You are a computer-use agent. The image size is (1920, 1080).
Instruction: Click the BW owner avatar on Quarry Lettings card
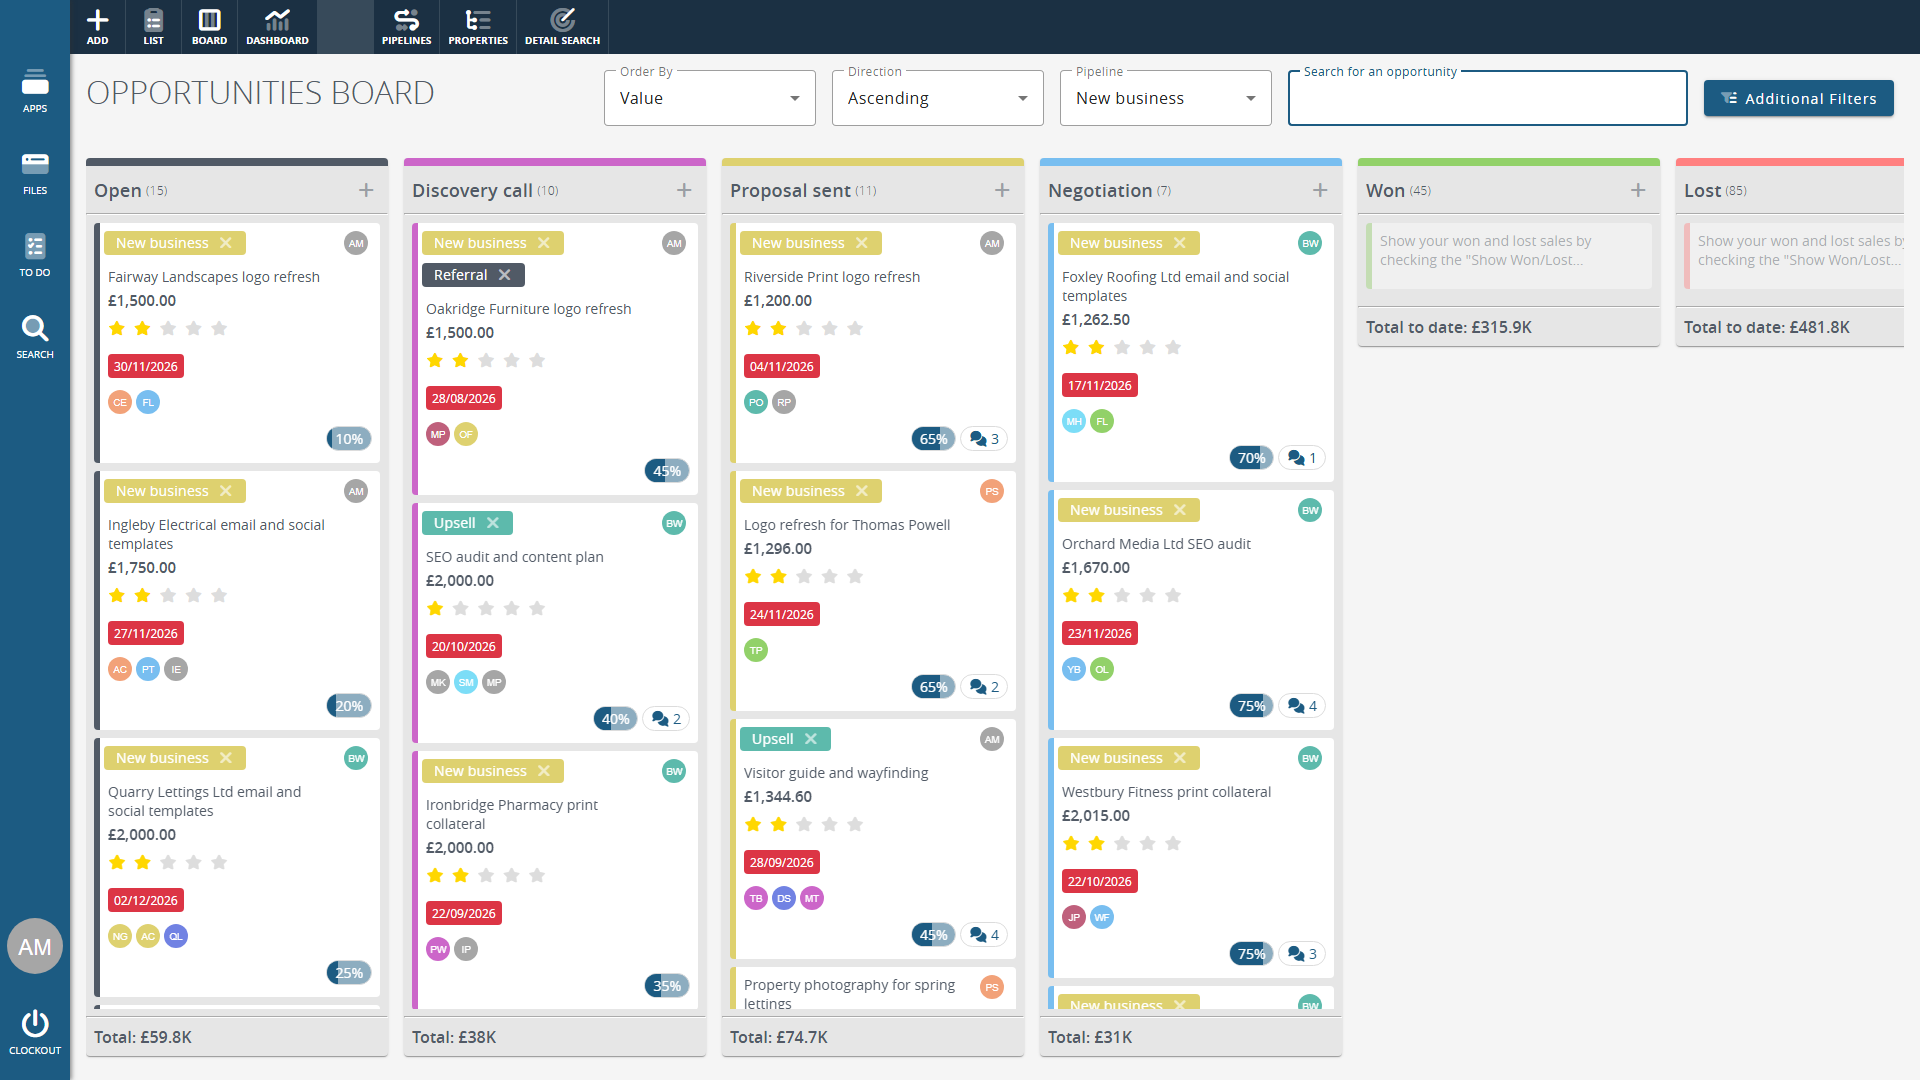click(x=356, y=758)
